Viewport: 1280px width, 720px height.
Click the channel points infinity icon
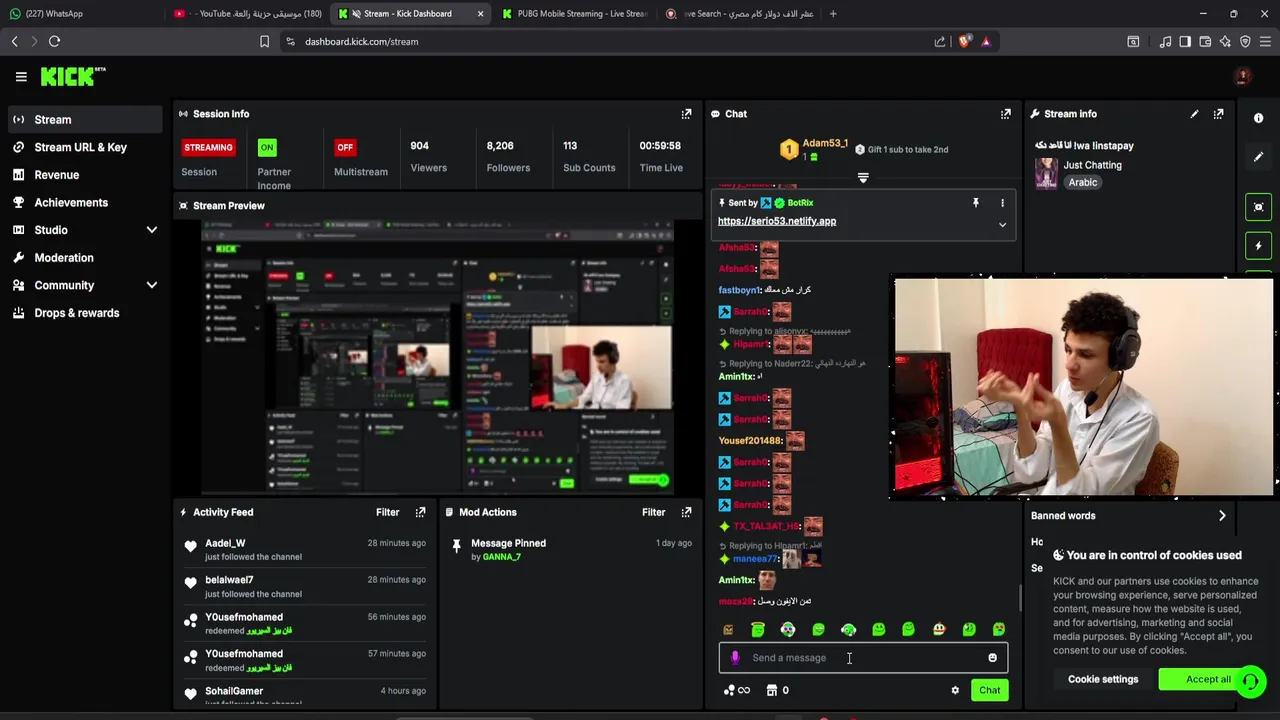click(737, 690)
